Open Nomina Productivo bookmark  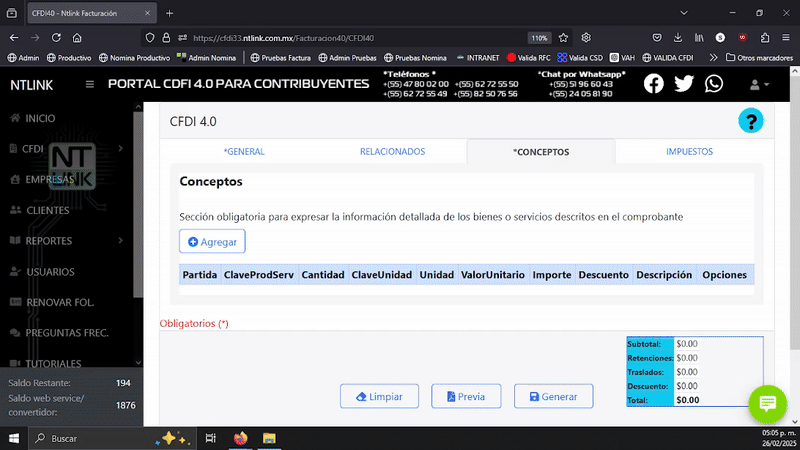coord(134,58)
